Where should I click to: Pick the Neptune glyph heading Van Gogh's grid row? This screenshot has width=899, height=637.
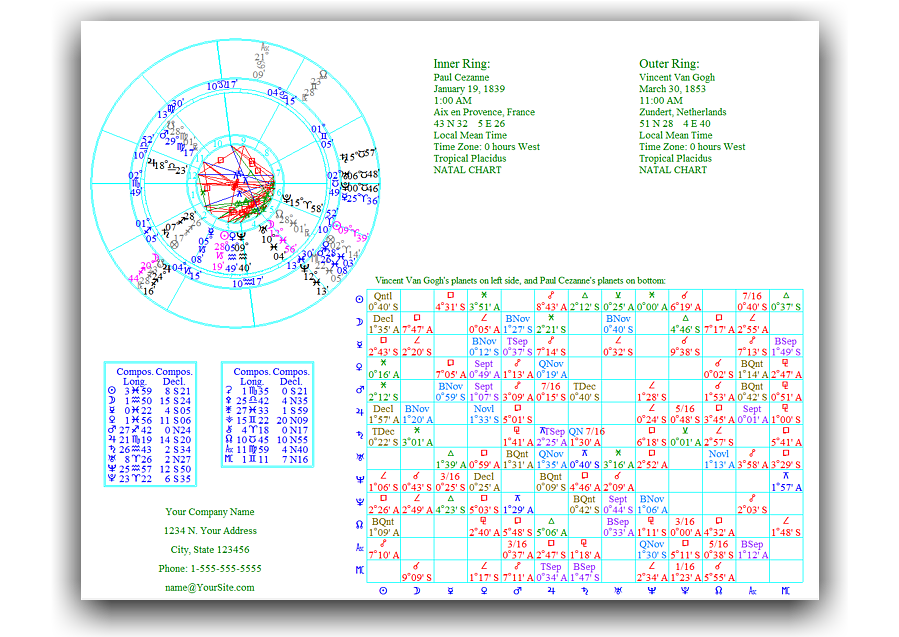click(359, 480)
